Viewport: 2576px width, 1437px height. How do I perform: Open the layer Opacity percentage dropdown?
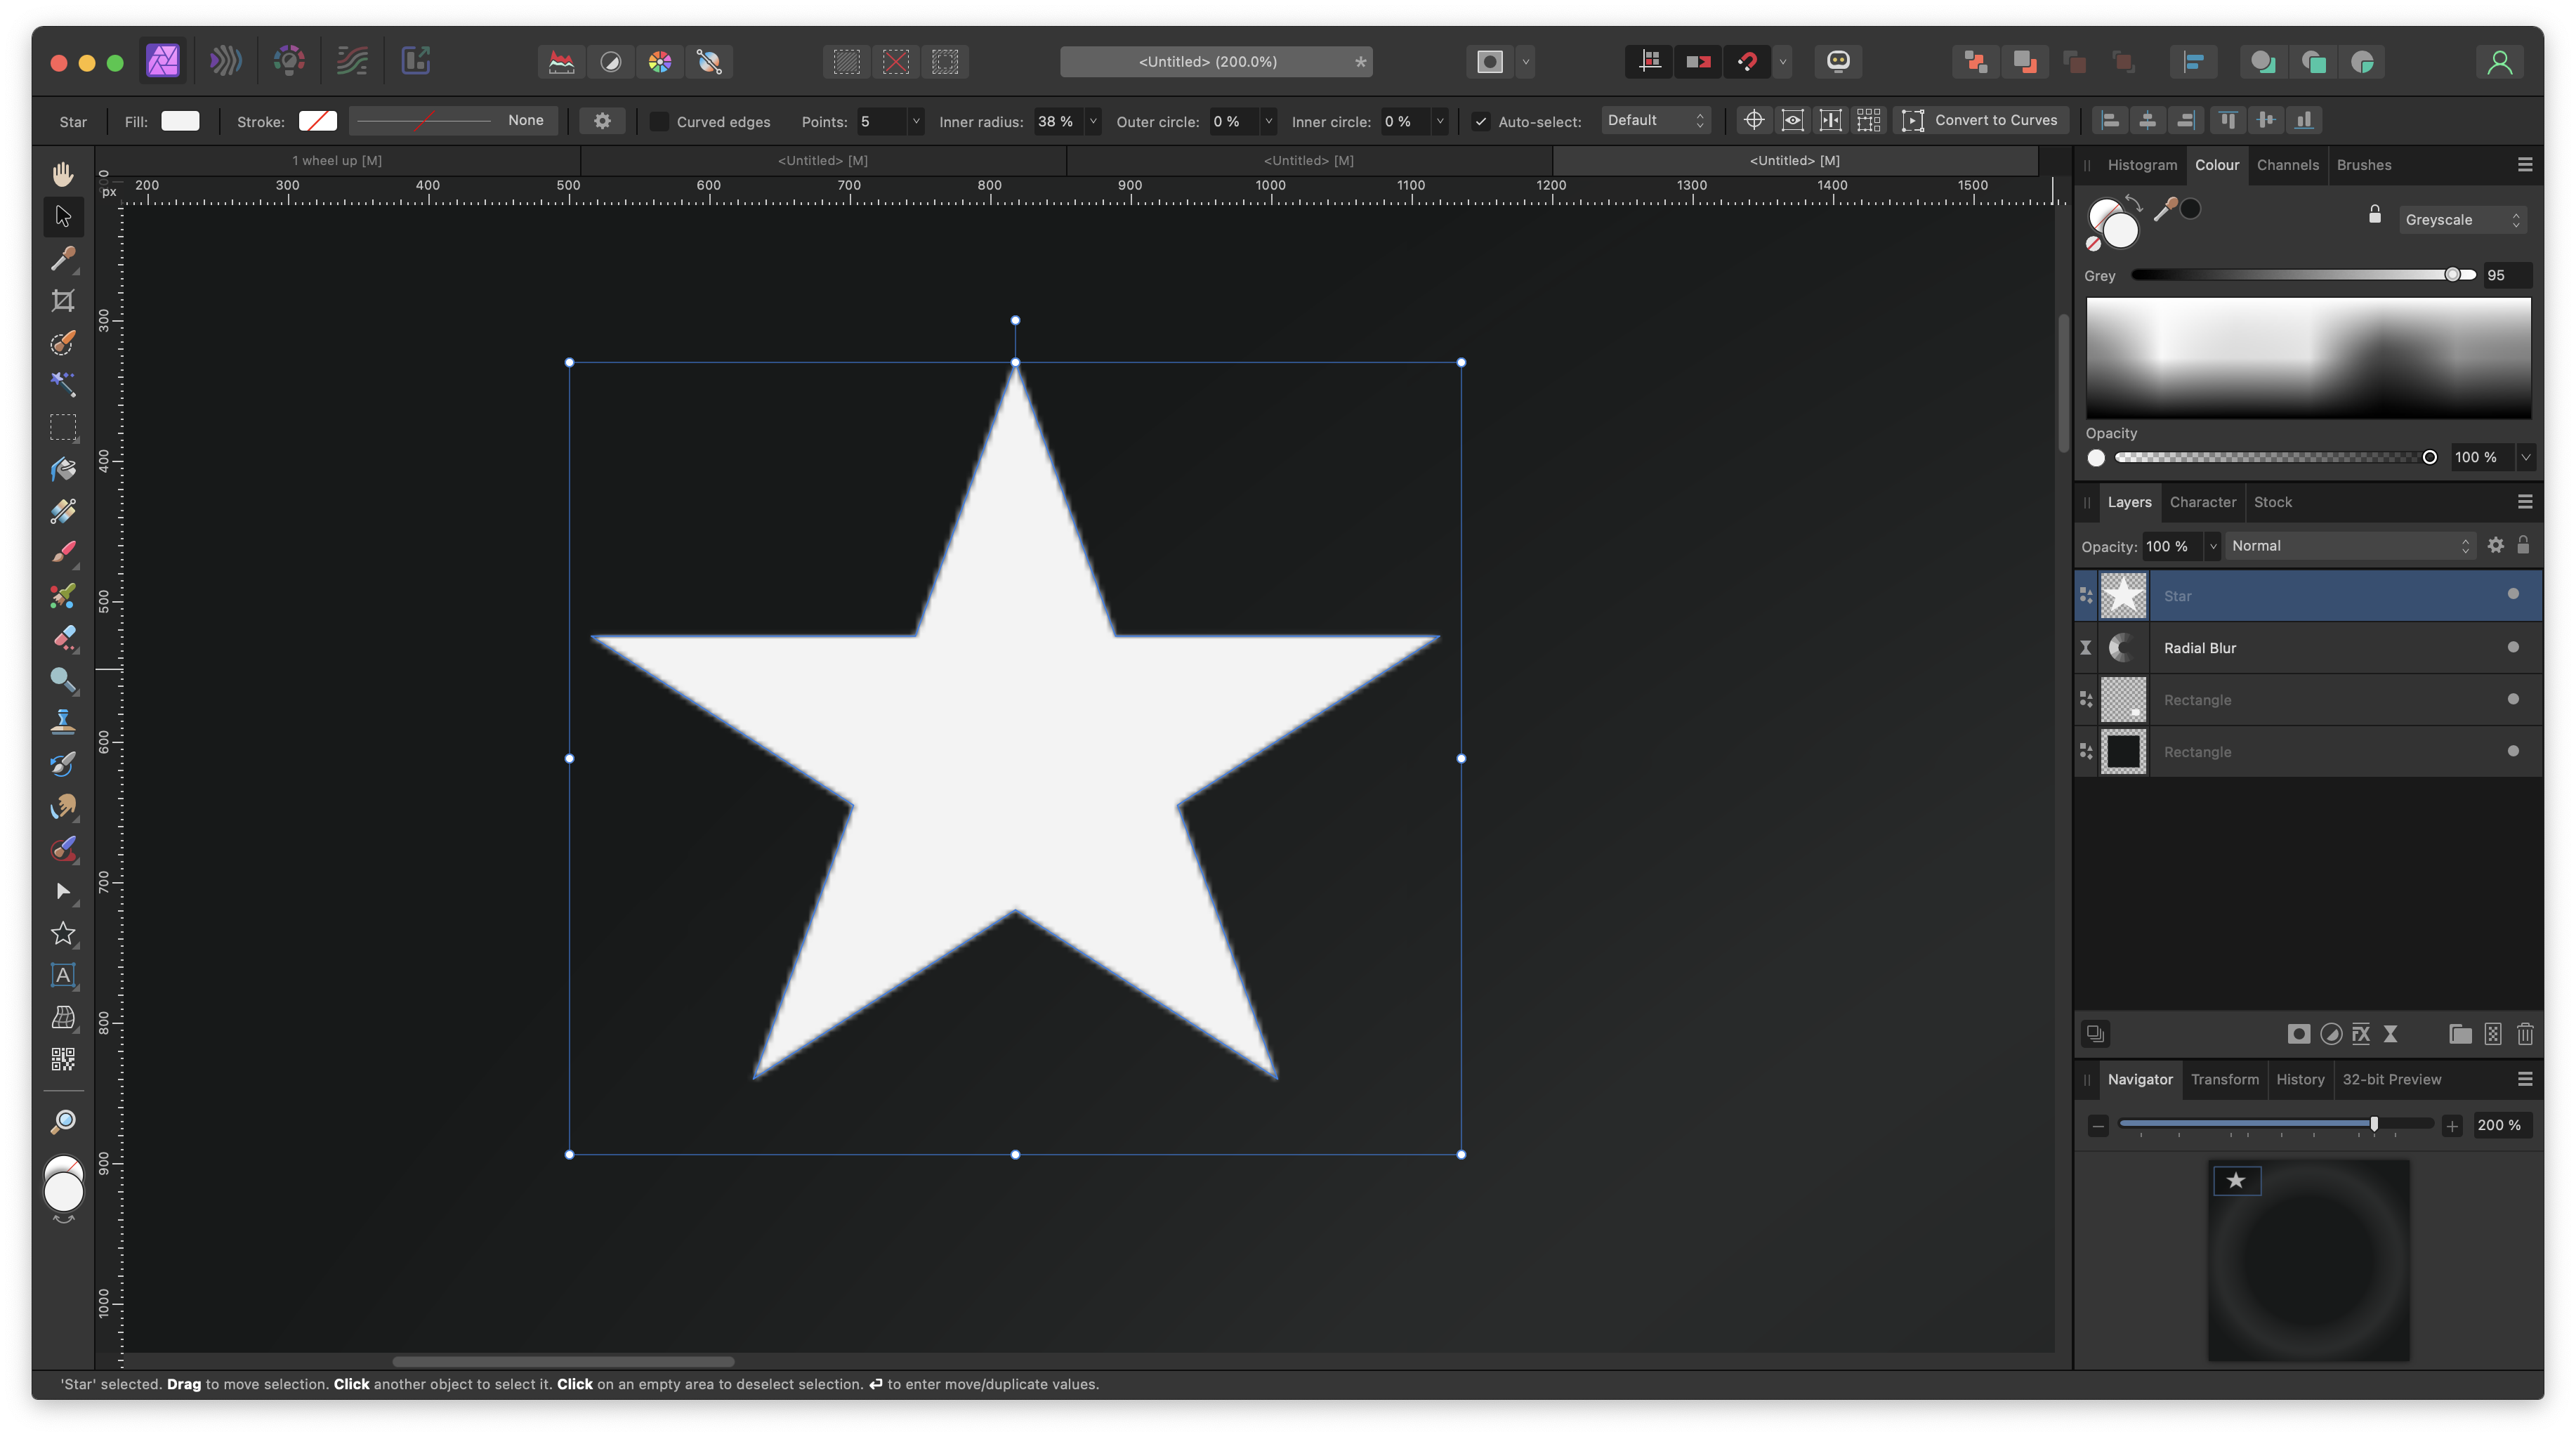click(2213, 546)
